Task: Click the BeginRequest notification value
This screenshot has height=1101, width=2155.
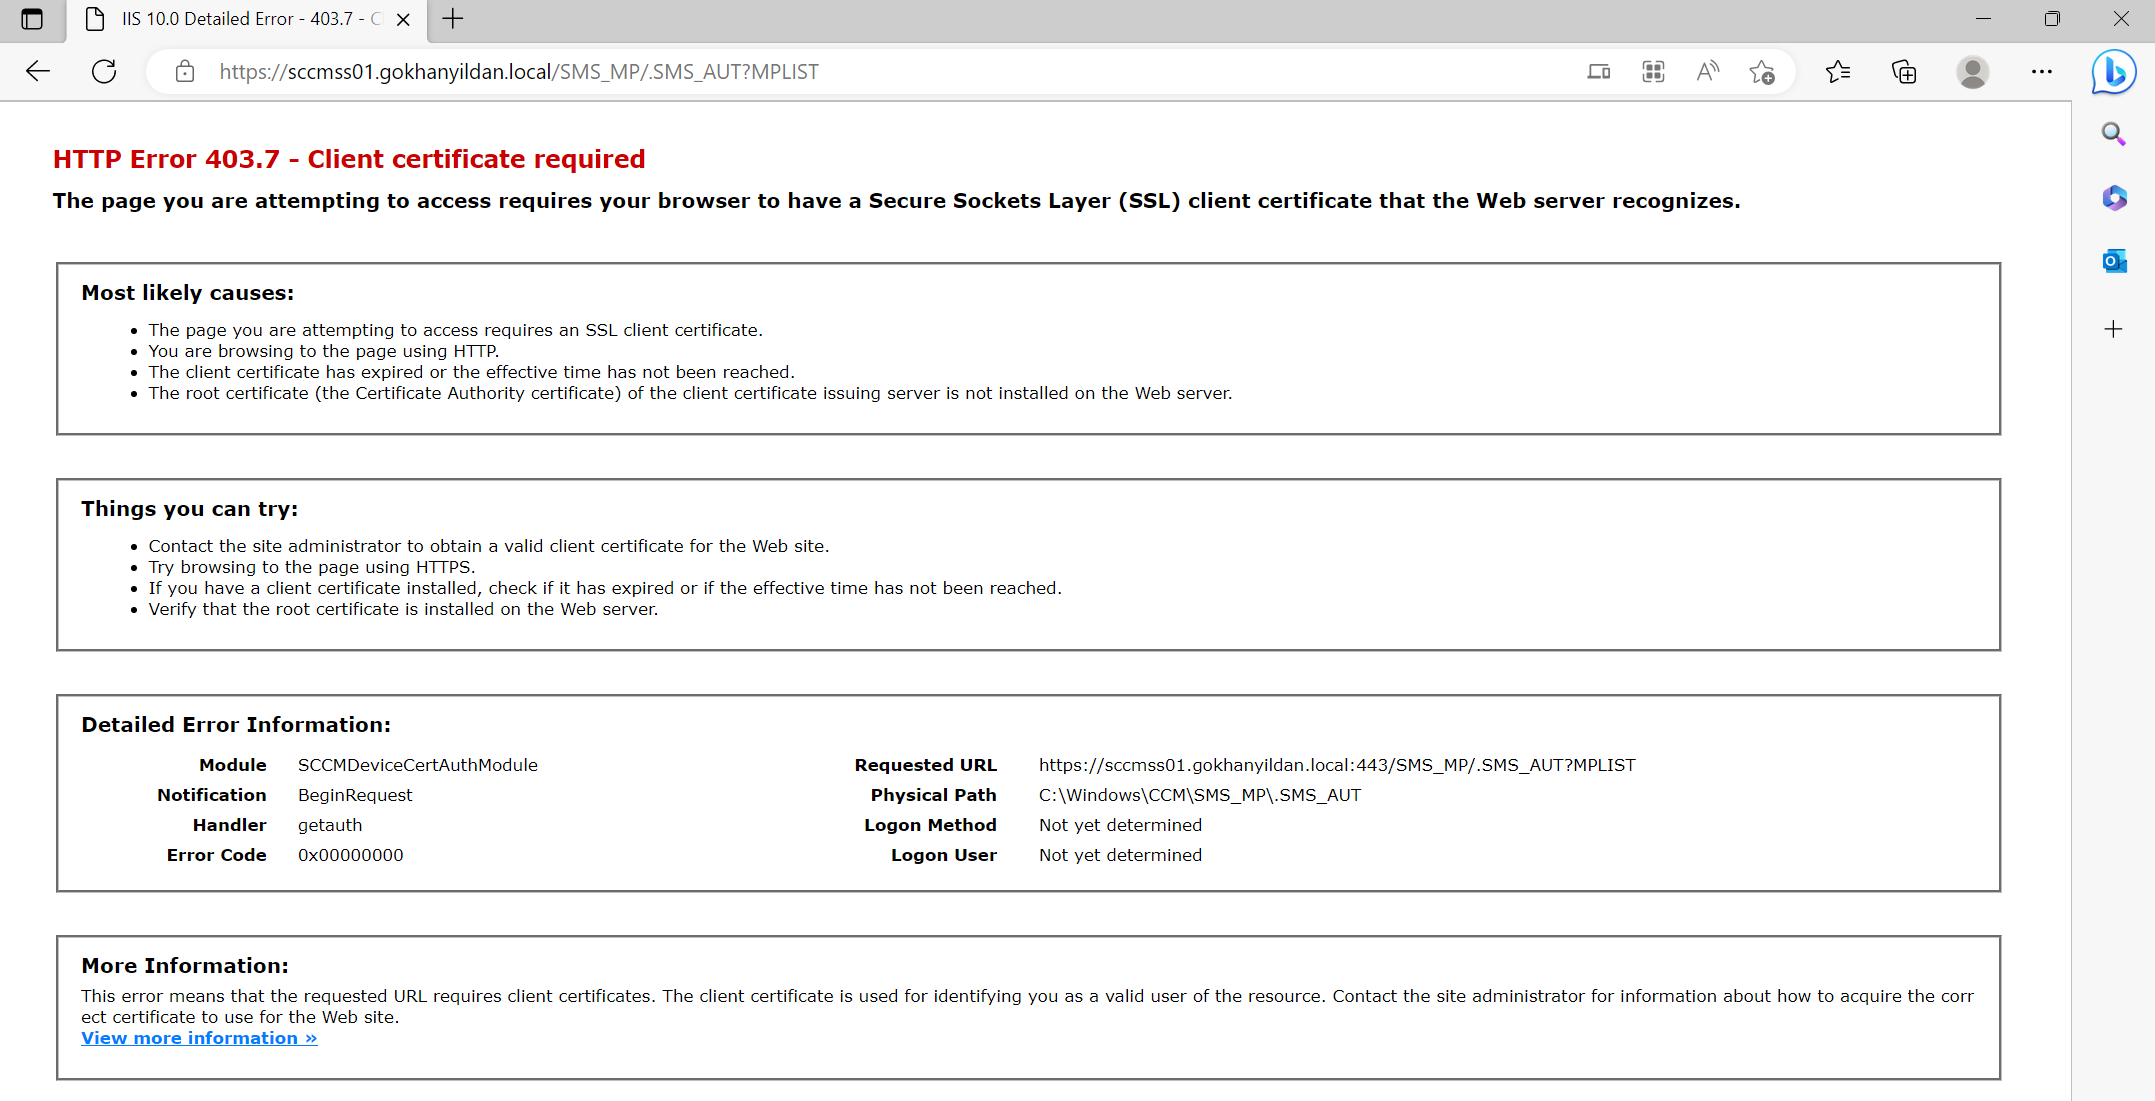Action: coord(355,795)
